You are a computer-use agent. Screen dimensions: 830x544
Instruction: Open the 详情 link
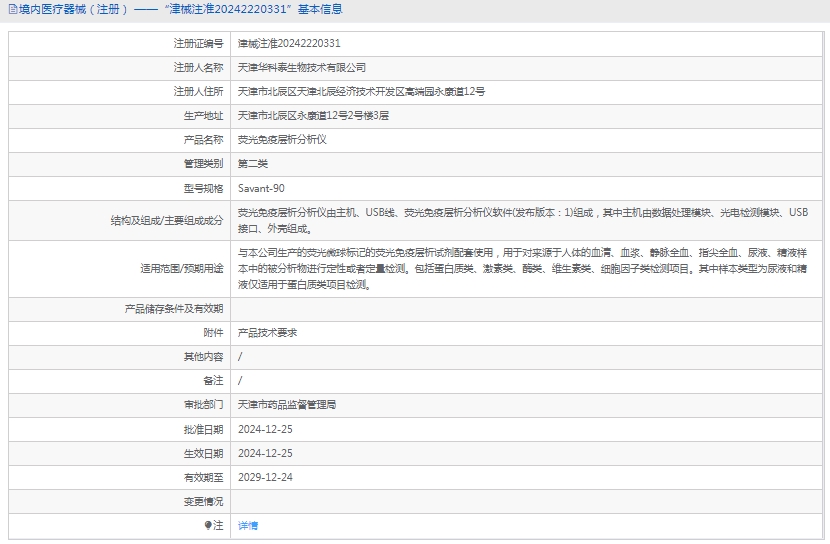pos(248,525)
